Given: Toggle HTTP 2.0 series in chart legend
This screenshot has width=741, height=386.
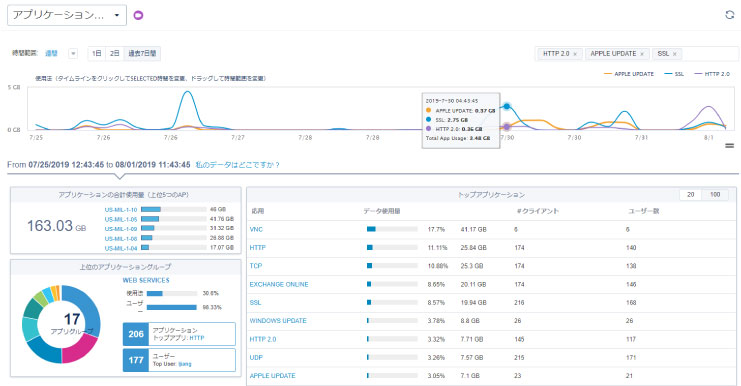Looking at the screenshot, I should (x=712, y=74).
